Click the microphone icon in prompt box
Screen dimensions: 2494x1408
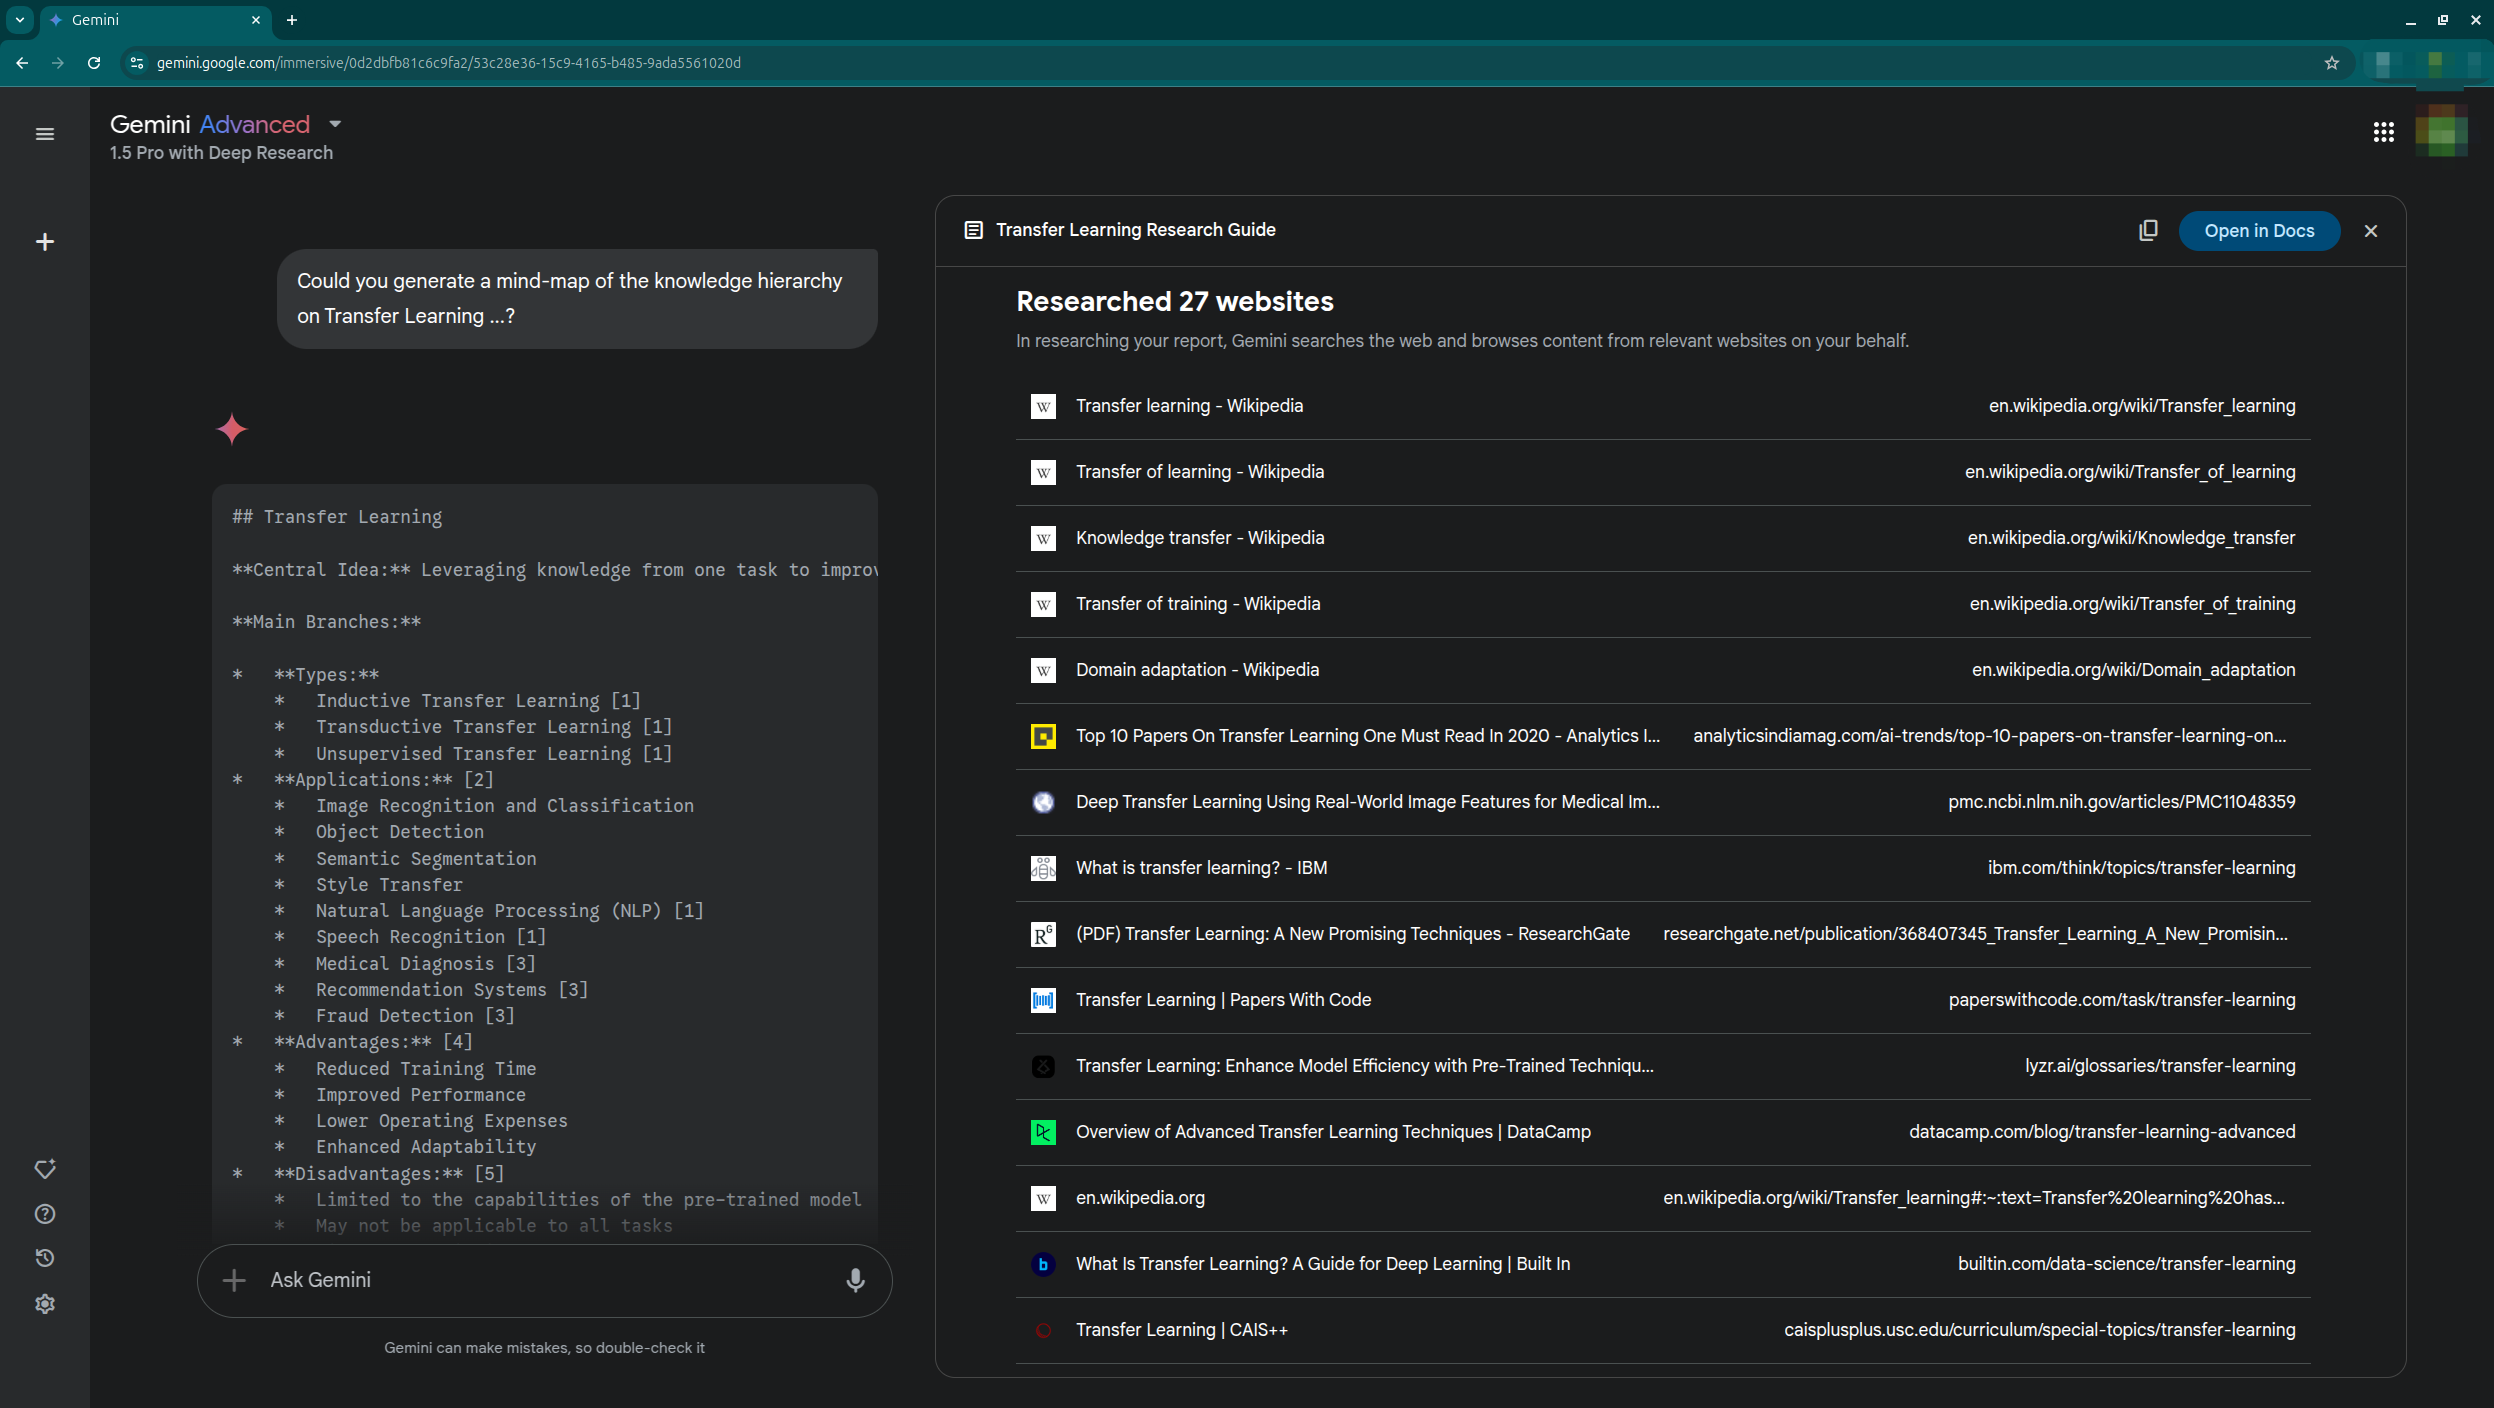(855, 1280)
